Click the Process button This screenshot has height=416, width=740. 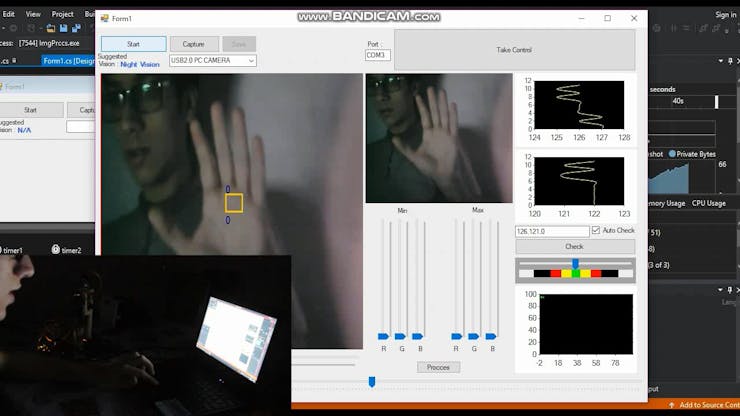[x=438, y=367]
